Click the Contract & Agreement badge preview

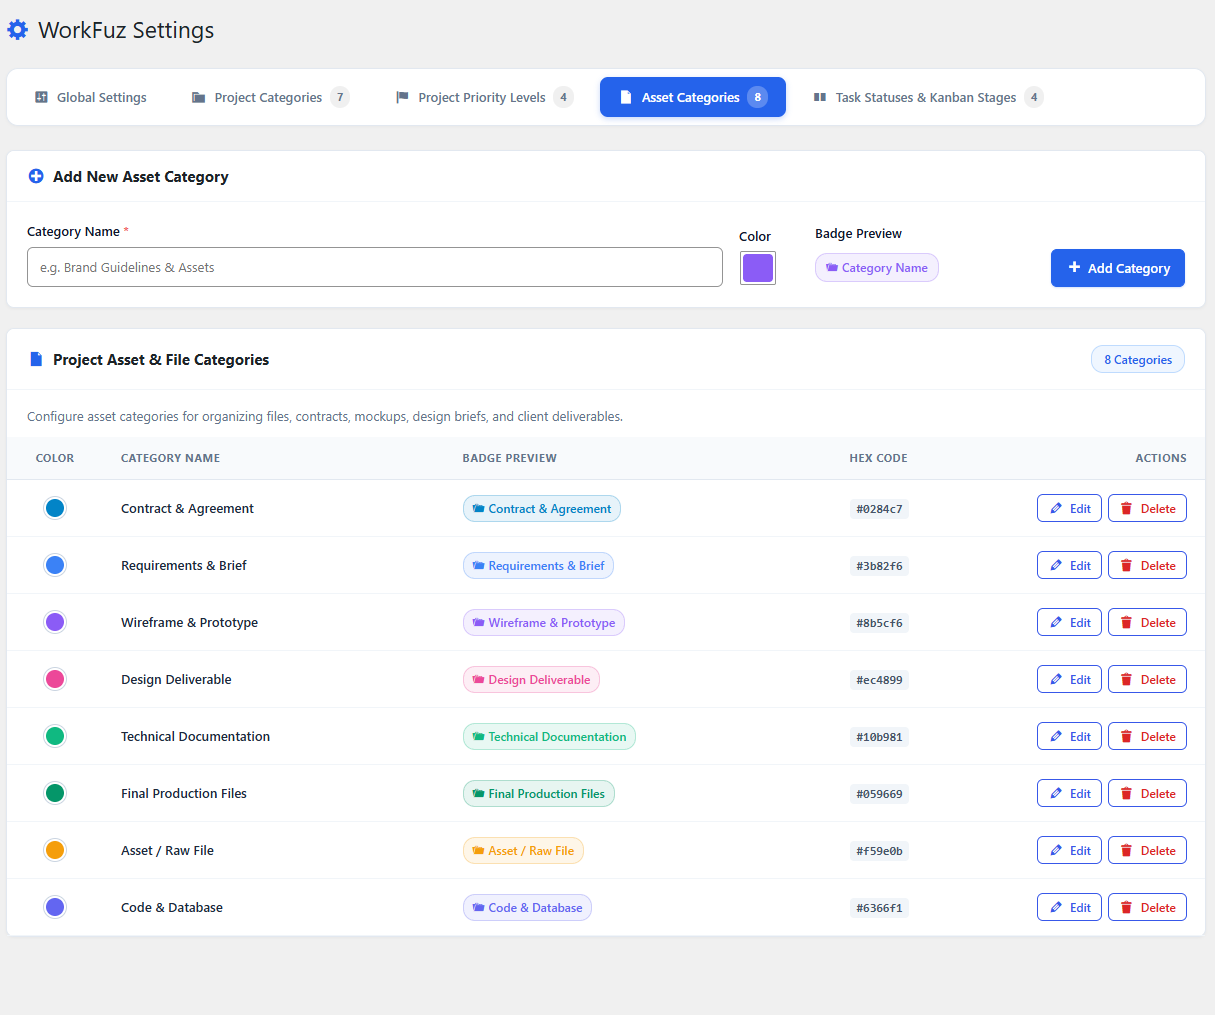coord(542,508)
